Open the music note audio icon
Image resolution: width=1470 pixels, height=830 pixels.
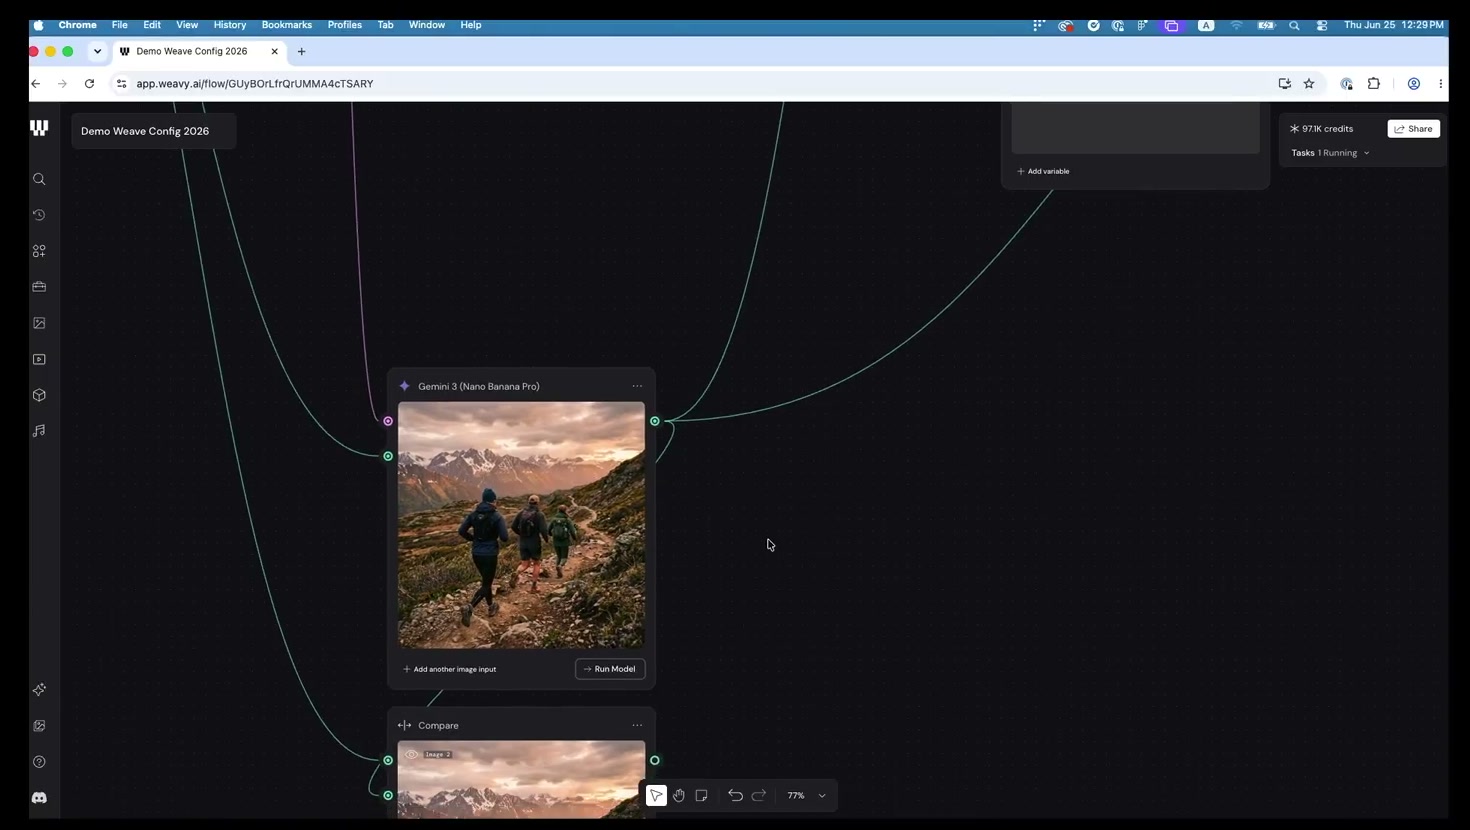(x=39, y=431)
